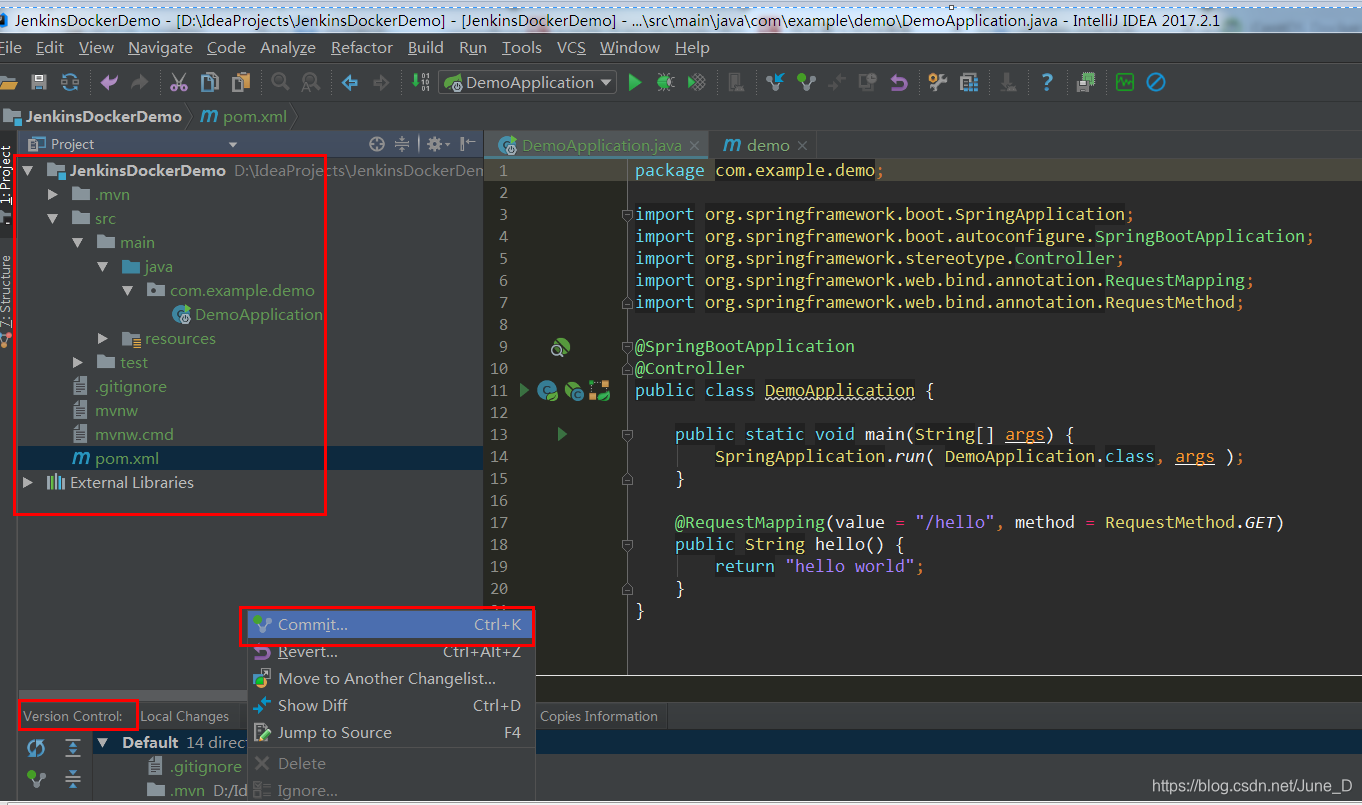Expand the .mvn folder arrow
This screenshot has width=1362, height=805.
click(x=53, y=195)
